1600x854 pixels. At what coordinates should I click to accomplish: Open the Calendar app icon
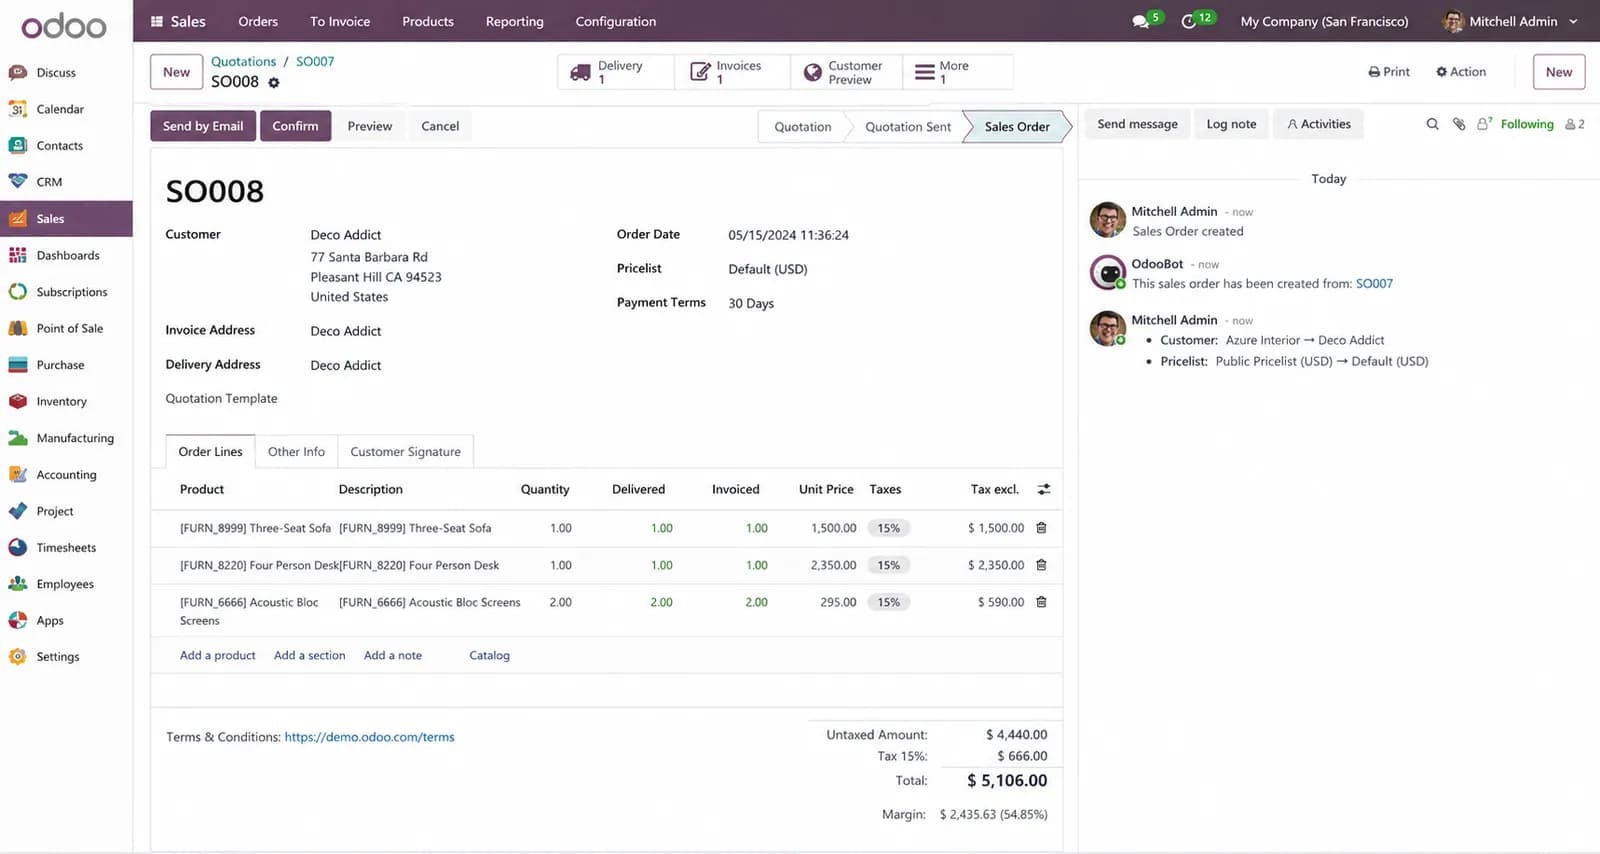click(18, 109)
